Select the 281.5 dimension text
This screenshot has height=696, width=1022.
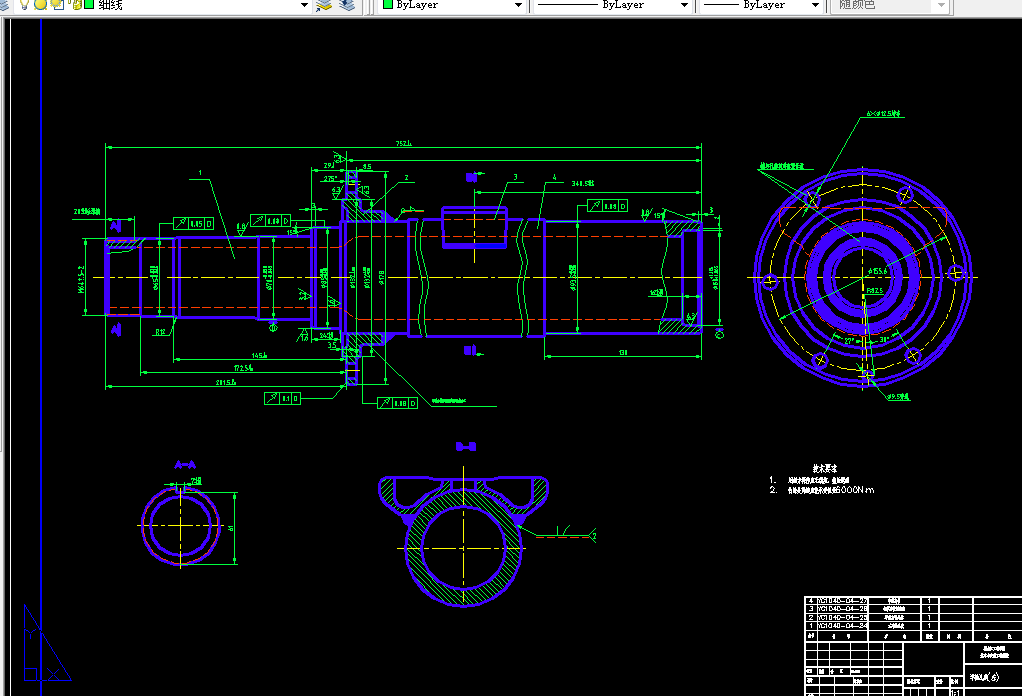pos(226,383)
